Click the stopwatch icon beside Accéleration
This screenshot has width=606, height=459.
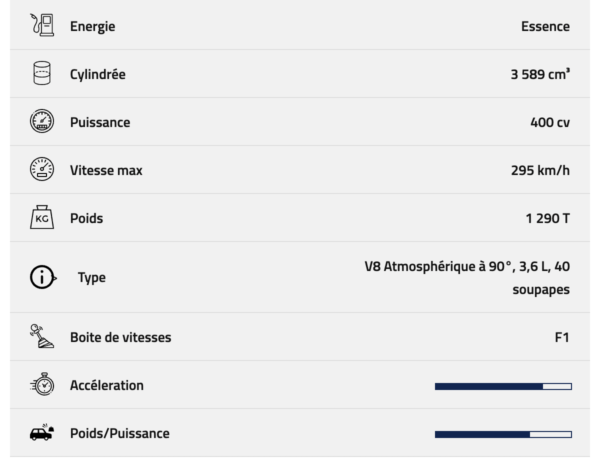42,384
